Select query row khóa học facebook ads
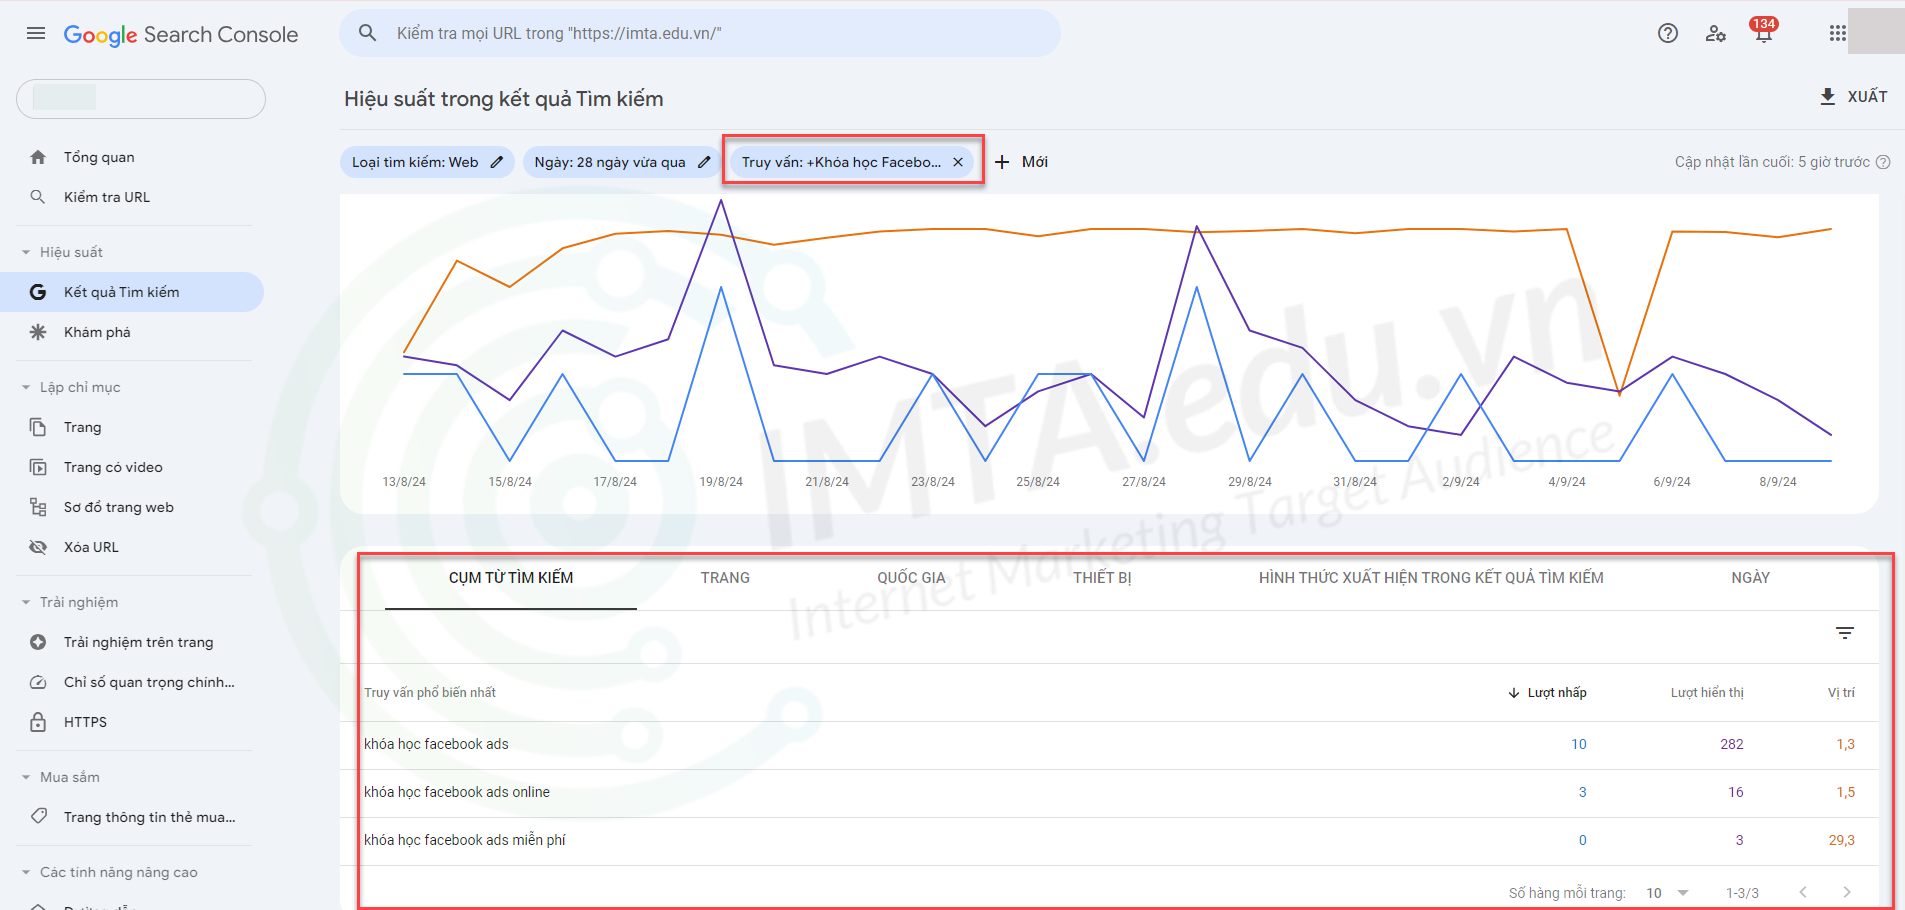The image size is (1905, 910). [1109, 744]
